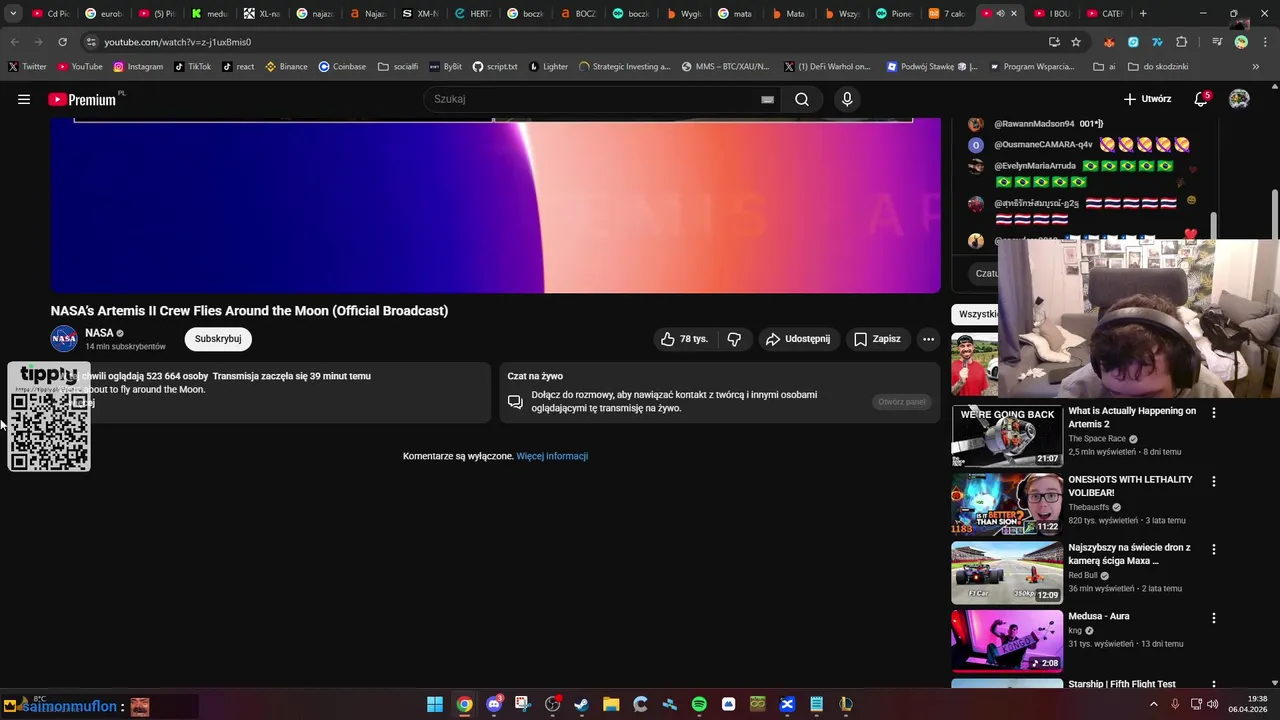Open League of Legends taskbar icon
Image resolution: width=1280 pixels, height=720 pixels.
tap(846, 704)
